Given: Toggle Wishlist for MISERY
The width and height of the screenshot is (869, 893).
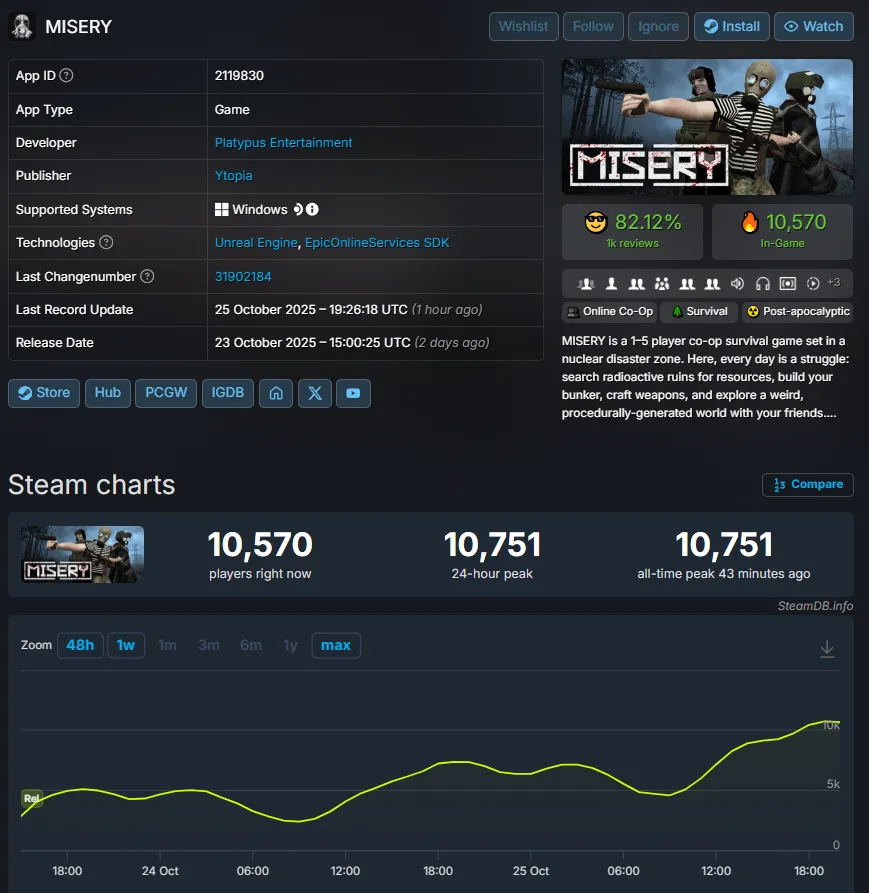Looking at the screenshot, I should [x=523, y=26].
